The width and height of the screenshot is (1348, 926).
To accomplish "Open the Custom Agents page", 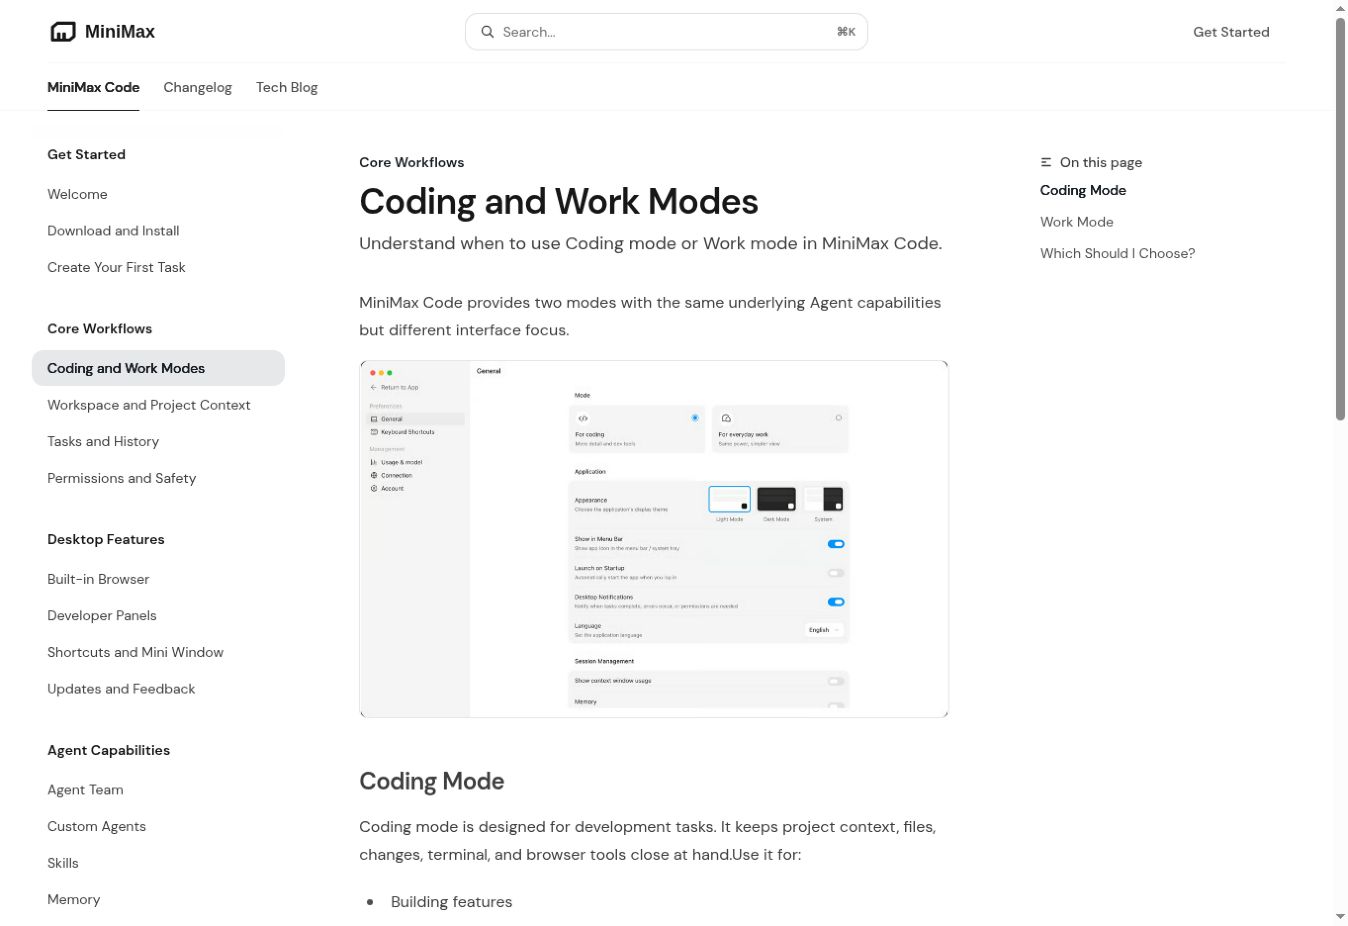I will point(96,826).
